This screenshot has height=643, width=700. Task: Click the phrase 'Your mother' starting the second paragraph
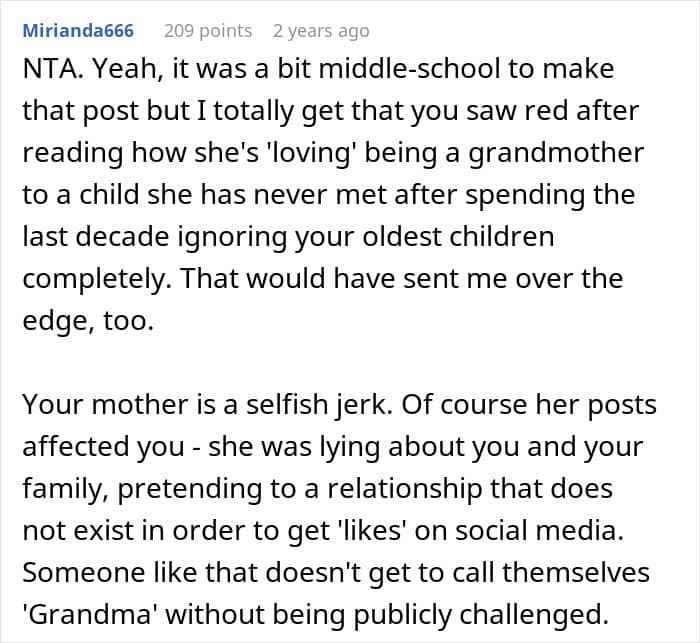(x=105, y=404)
